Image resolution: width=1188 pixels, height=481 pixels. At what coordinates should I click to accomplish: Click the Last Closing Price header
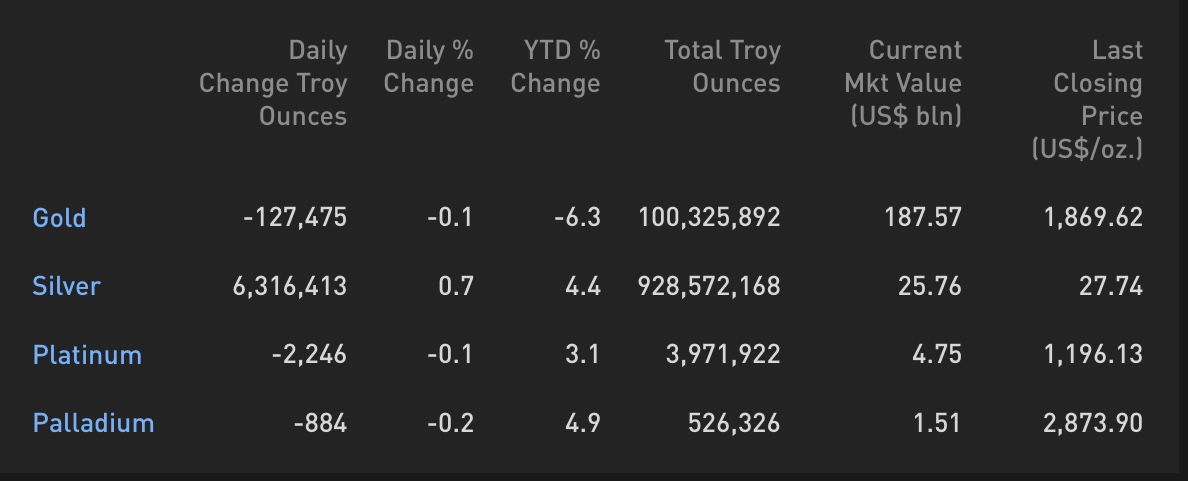(1087, 99)
